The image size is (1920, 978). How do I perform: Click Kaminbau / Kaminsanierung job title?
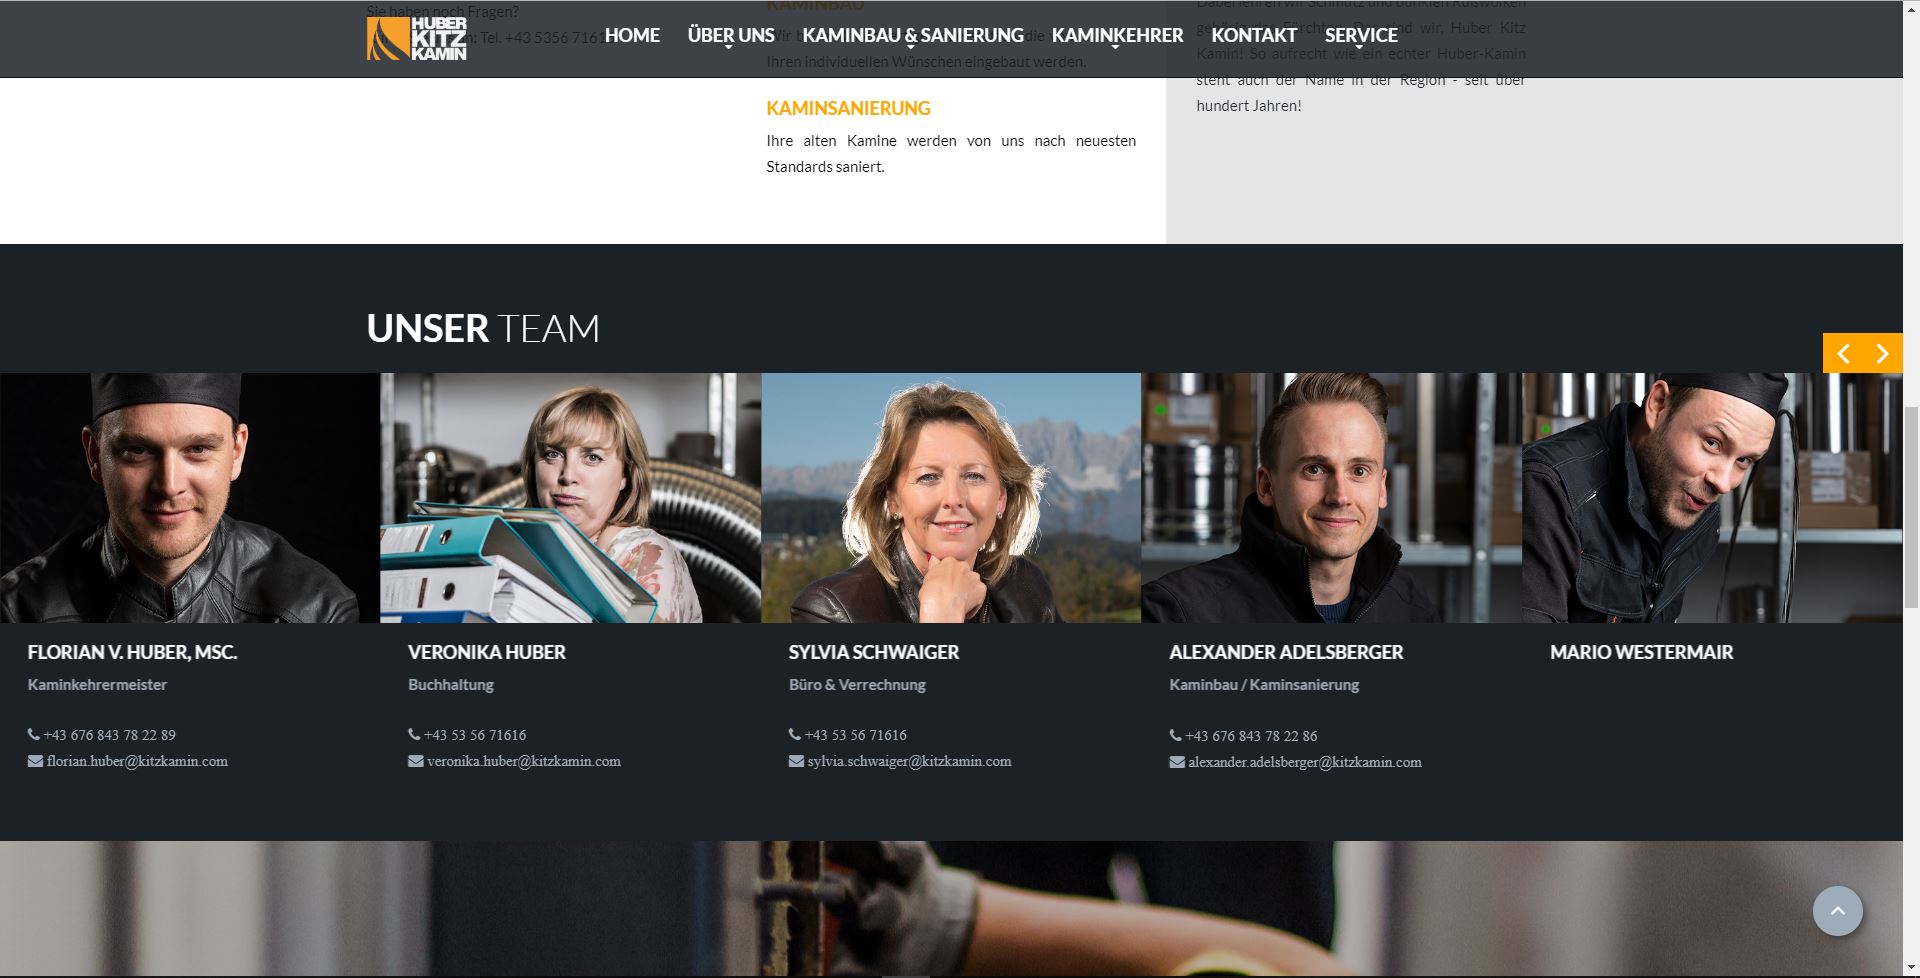(1264, 685)
